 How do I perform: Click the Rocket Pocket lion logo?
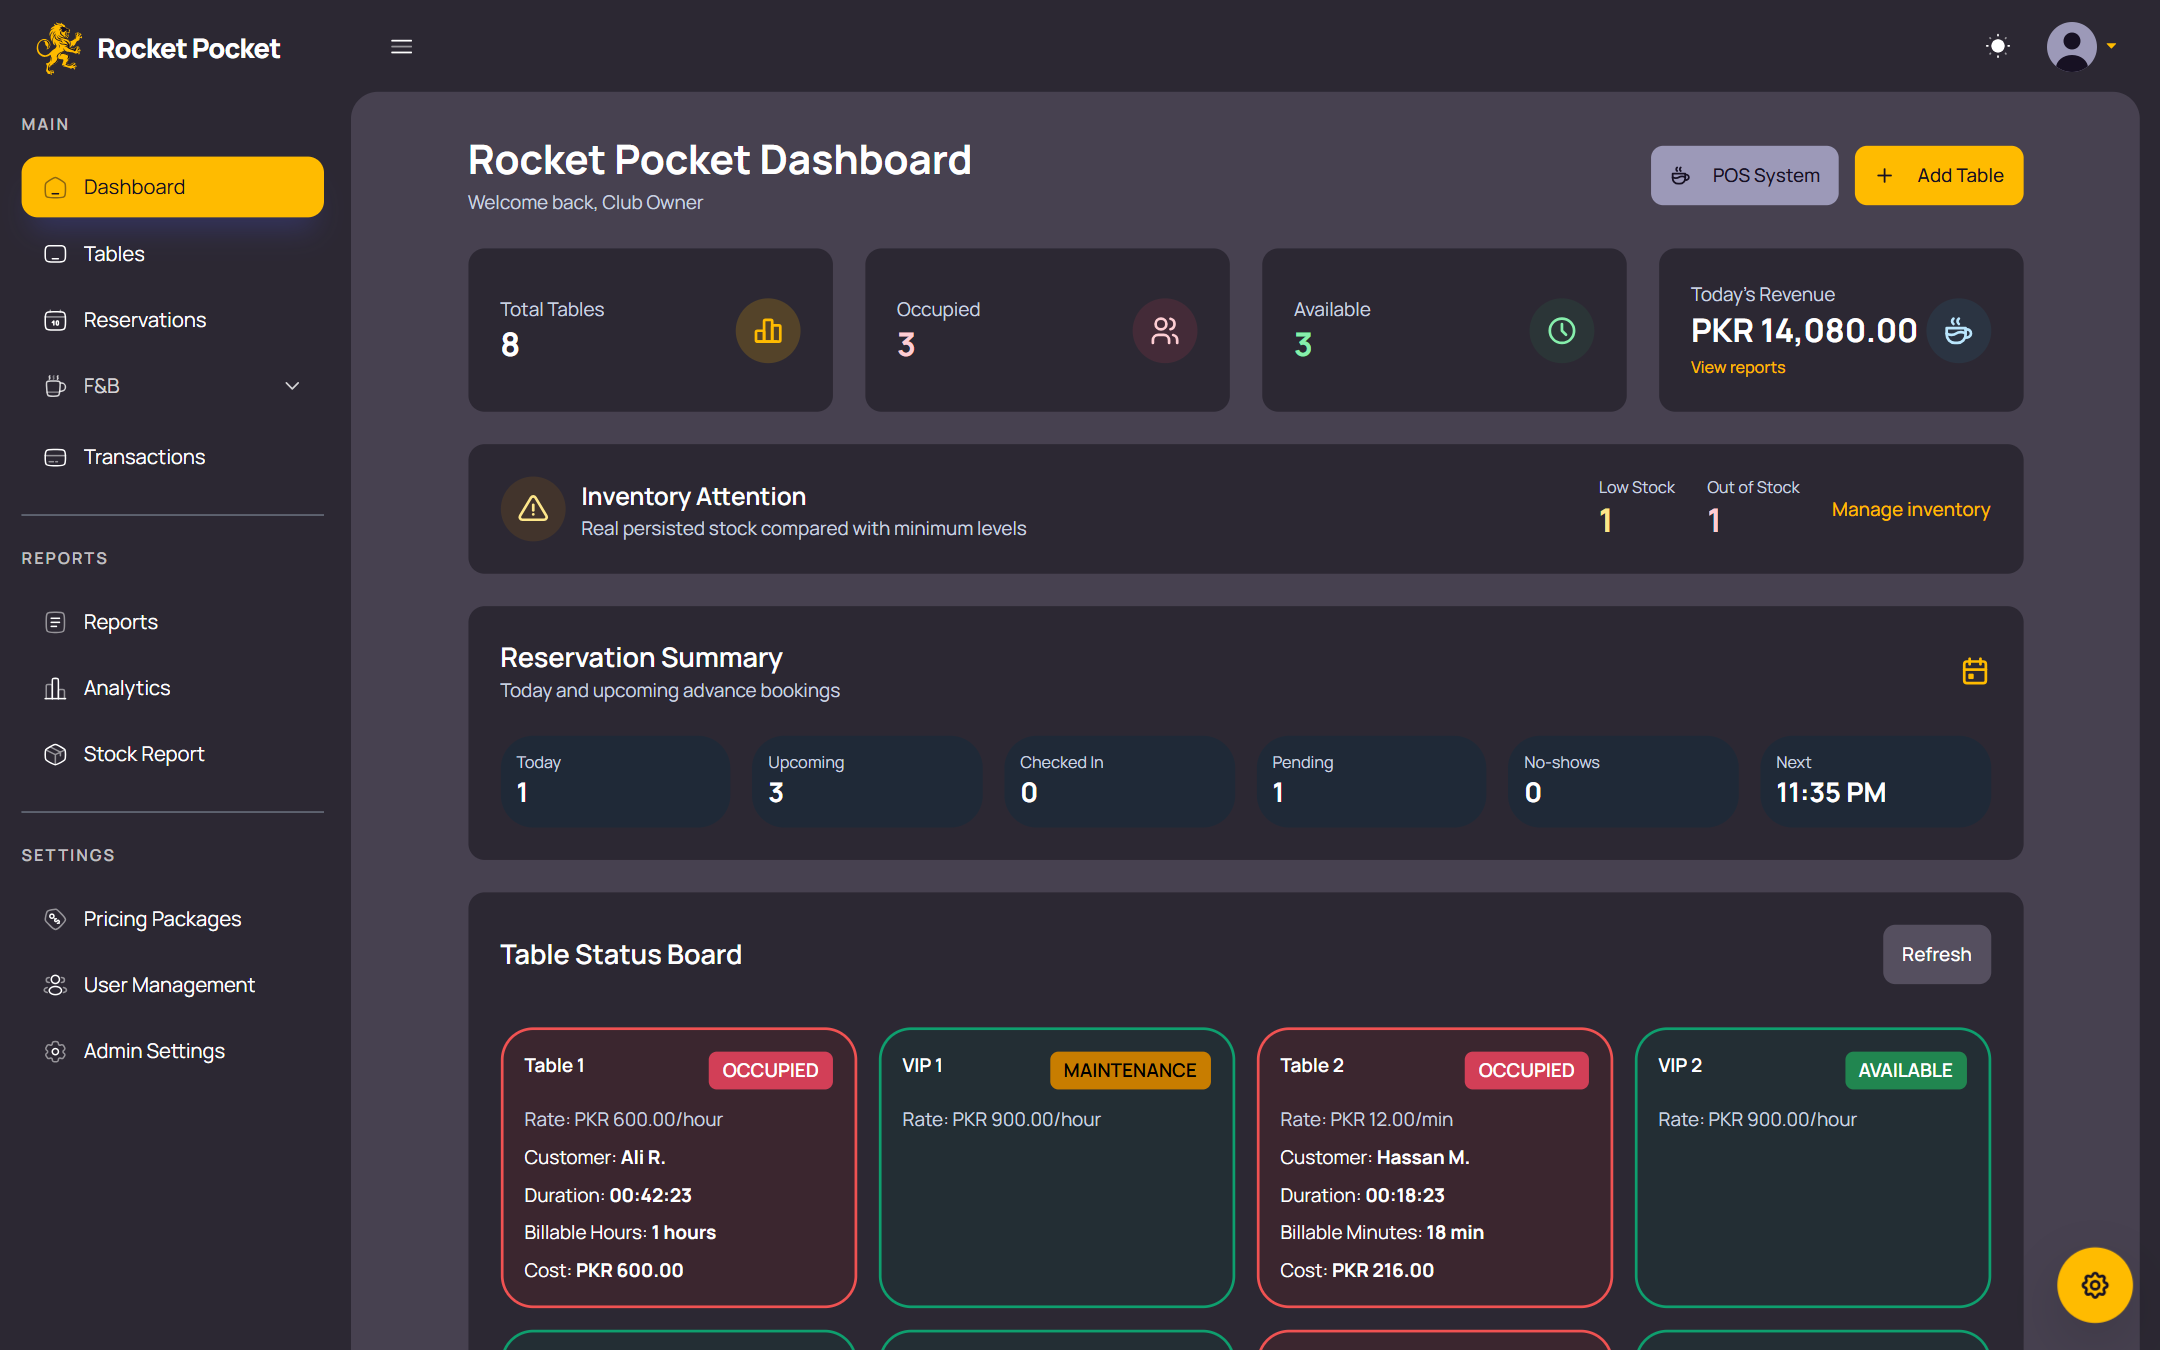point(59,47)
